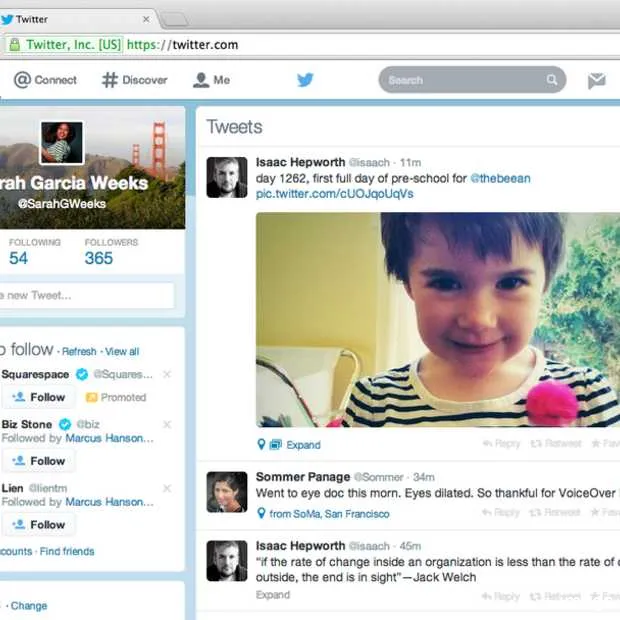
Task: Click the search magnifier icon
Action: pos(552,80)
